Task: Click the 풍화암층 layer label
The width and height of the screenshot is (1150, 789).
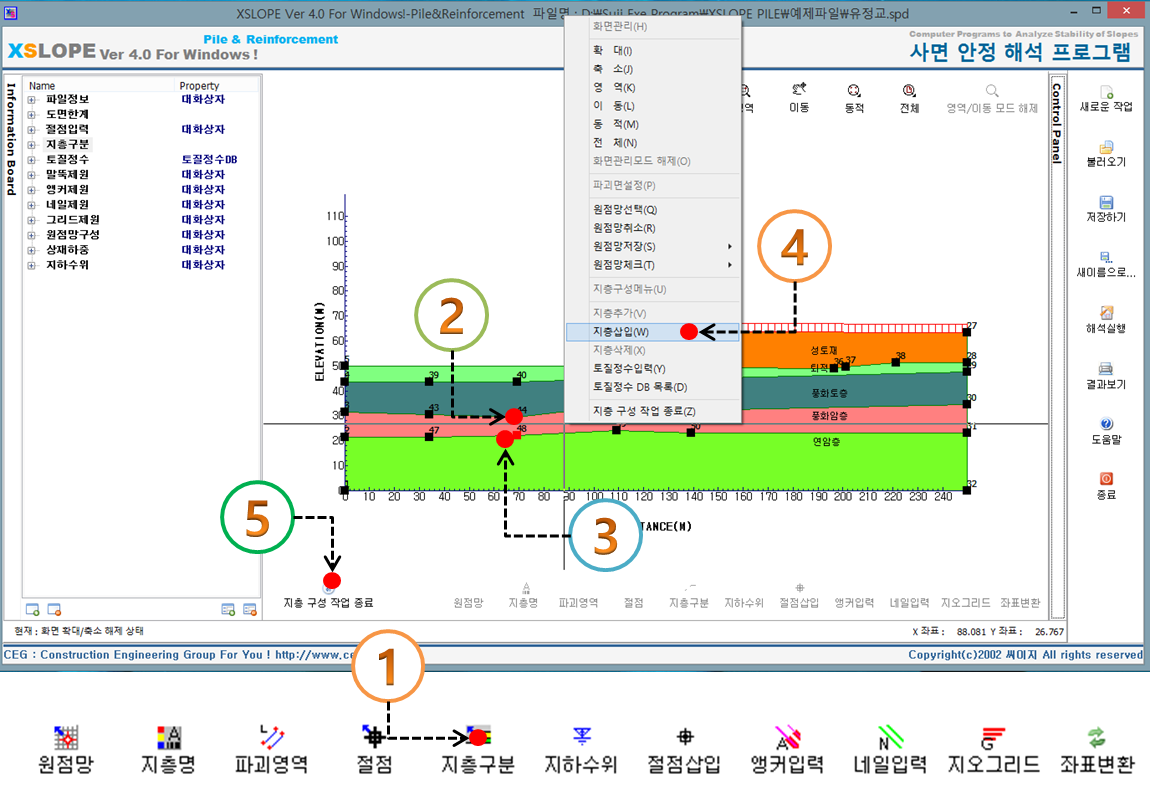Action: (829, 416)
